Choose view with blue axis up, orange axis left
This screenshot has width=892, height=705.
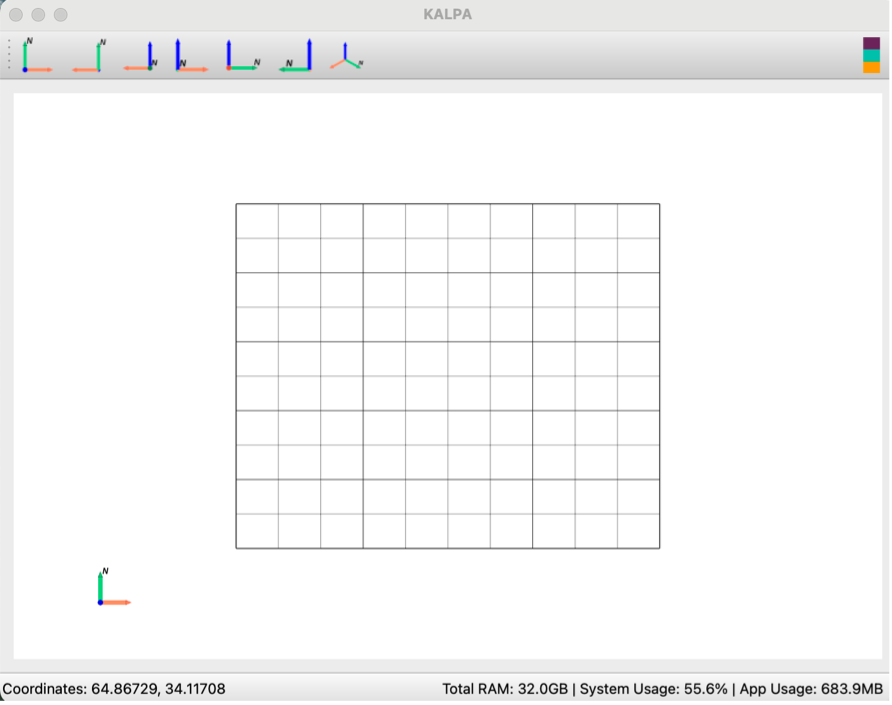pyautogui.click(x=141, y=55)
